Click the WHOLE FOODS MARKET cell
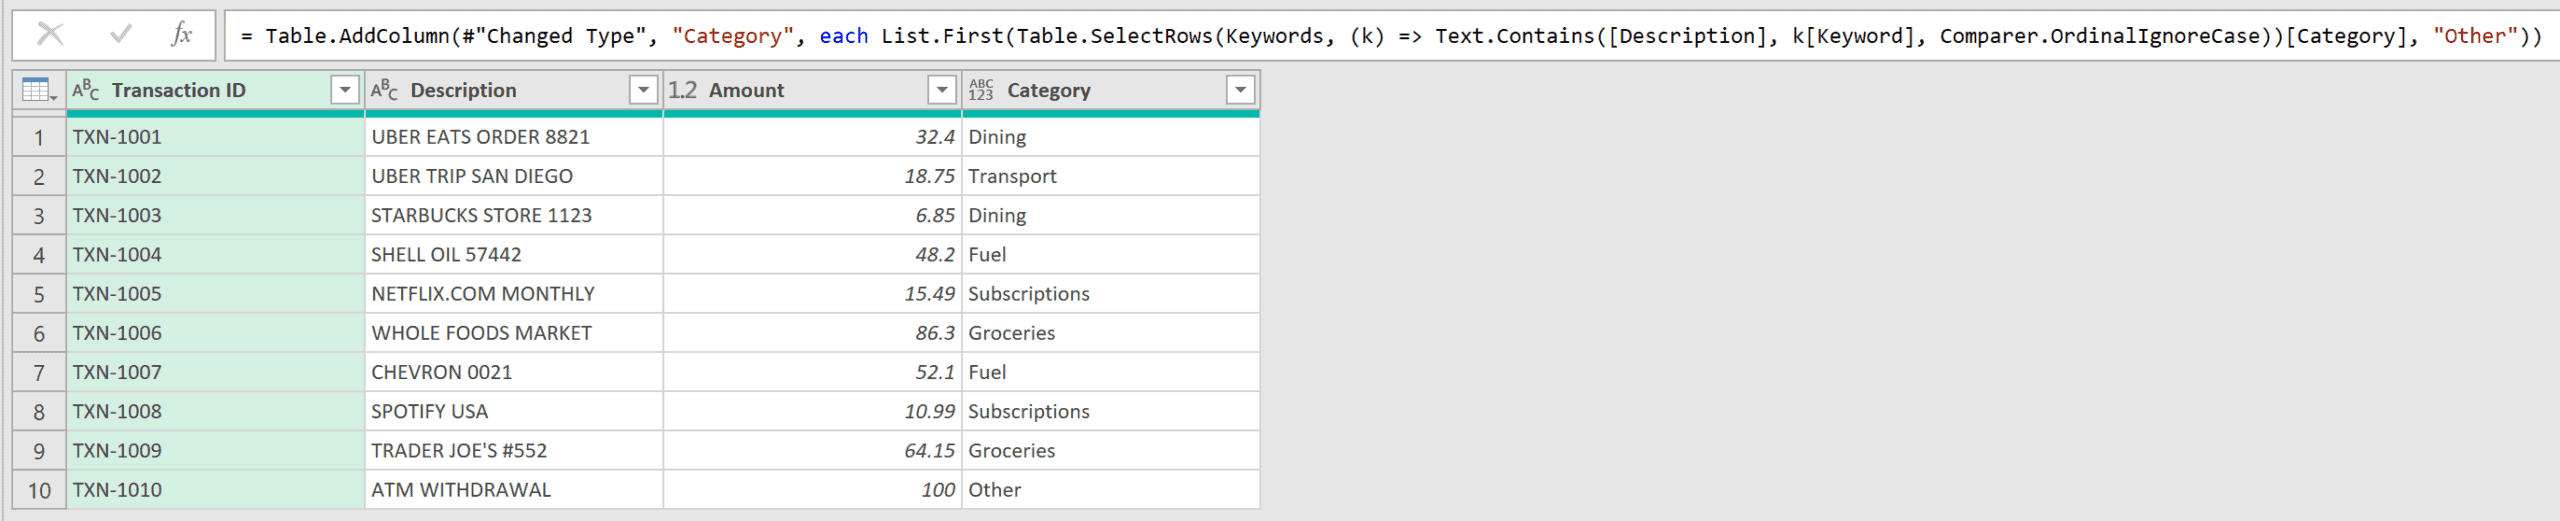Screen dimensions: 2560x521 pyautogui.click(x=514, y=333)
